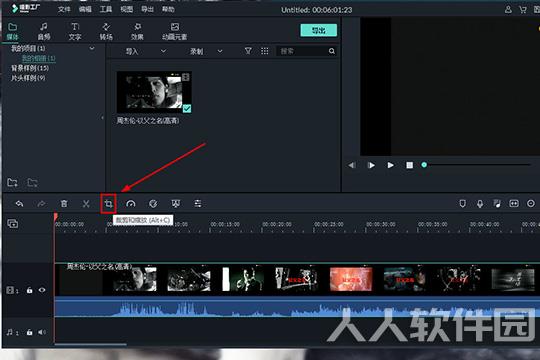Switch to the 效果 effects tab
This screenshot has height=360, width=540.
point(137,31)
